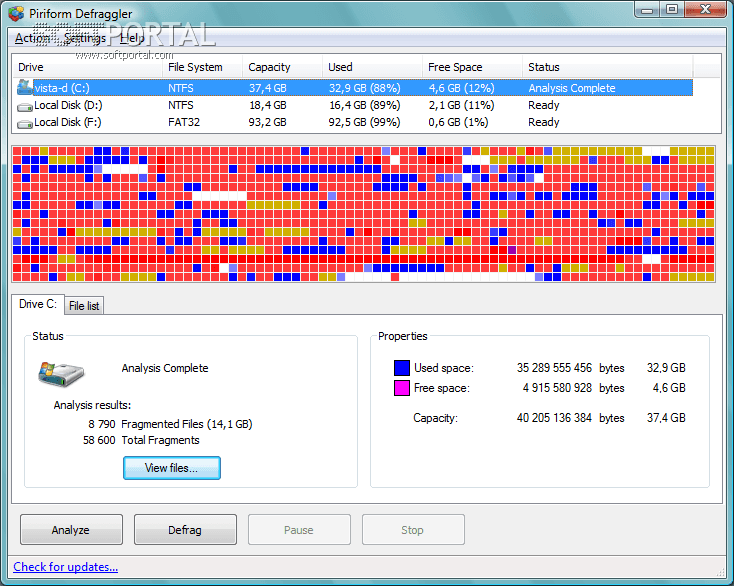Sort by File System column header
The width and height of the screenshot is (734, 586).
(x=202, y=67)
